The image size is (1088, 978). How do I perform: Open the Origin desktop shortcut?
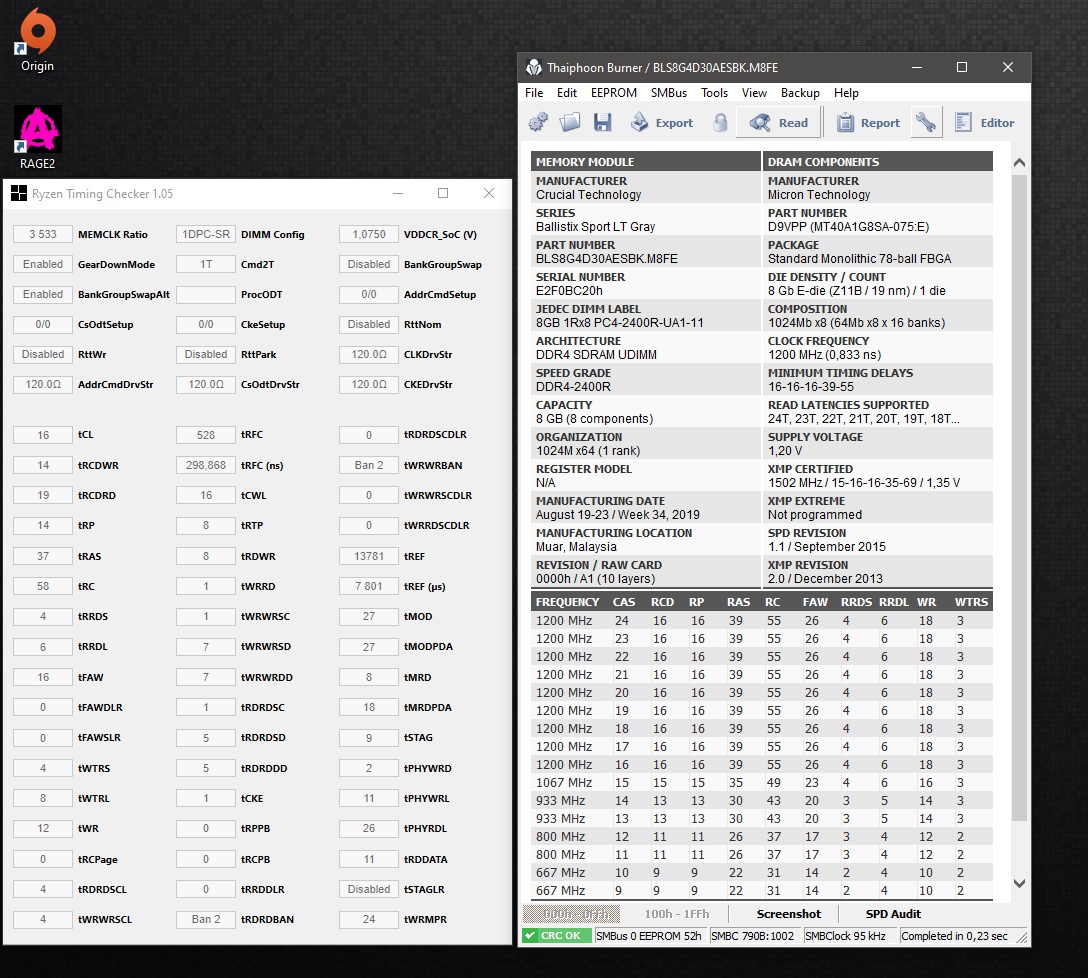[37, 40]
